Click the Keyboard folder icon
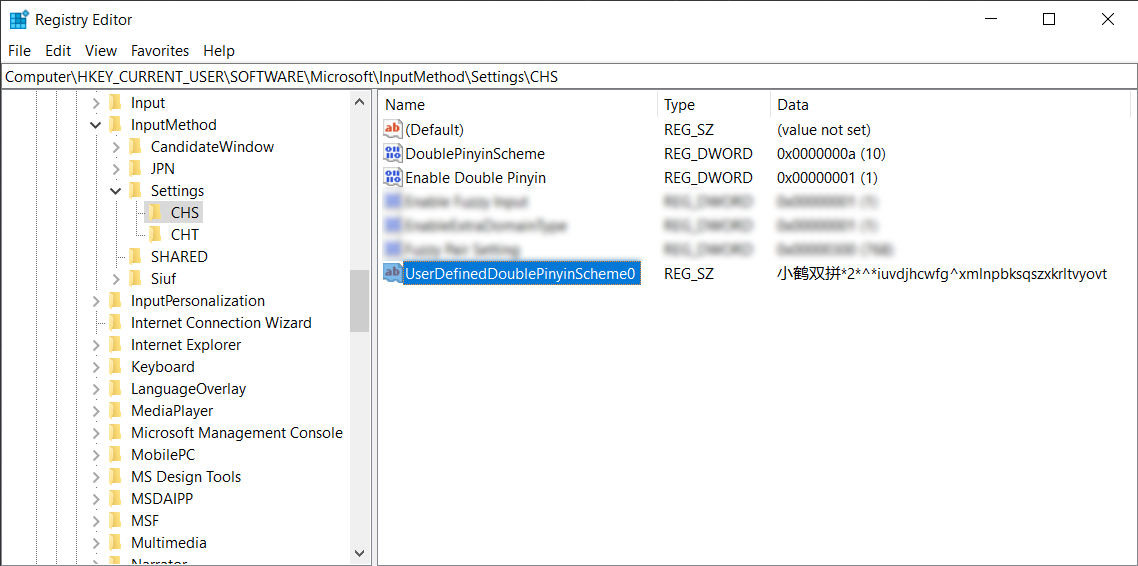Image resolution: width=1138 pixels, height=566 pixels. click(x=115, y=366)
